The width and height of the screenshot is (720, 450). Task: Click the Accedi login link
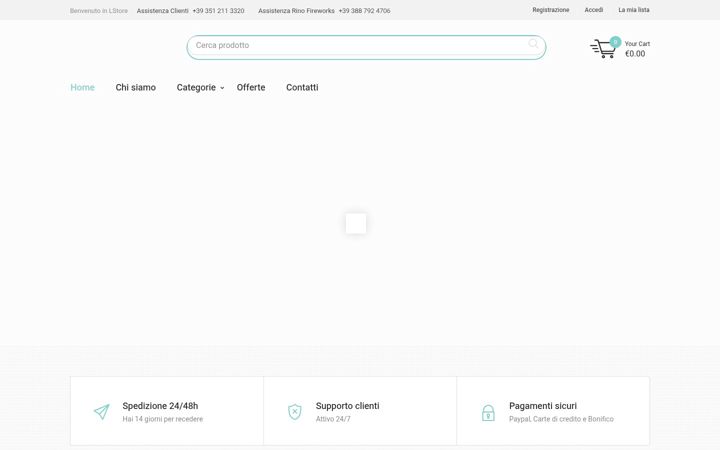coord(594,10)
